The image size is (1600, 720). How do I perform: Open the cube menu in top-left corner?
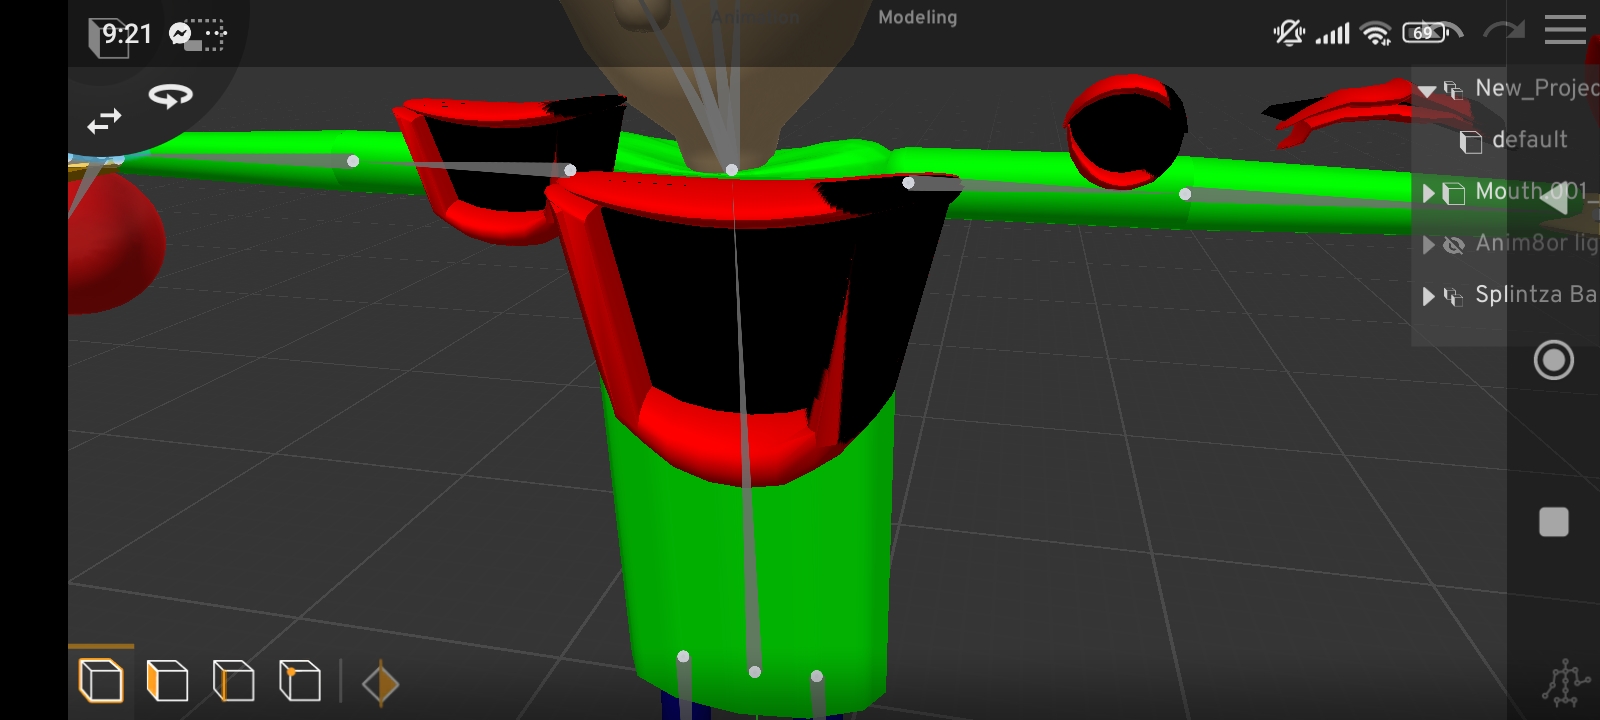pyautogui.click(x=108, y=38)
